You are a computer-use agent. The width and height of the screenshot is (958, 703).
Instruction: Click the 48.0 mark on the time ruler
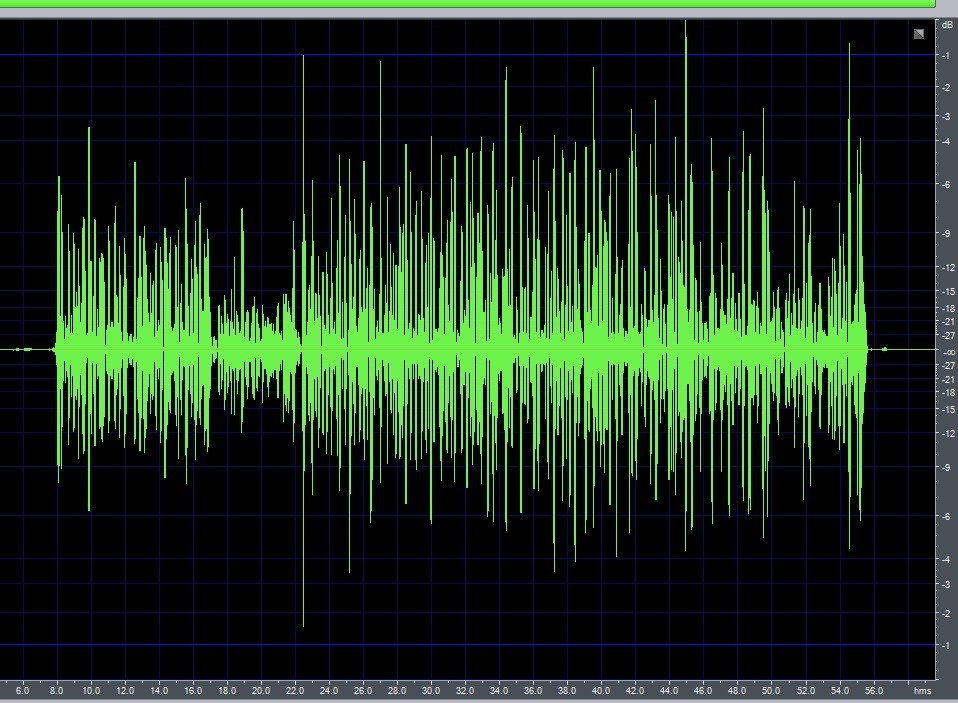point(737,691)
